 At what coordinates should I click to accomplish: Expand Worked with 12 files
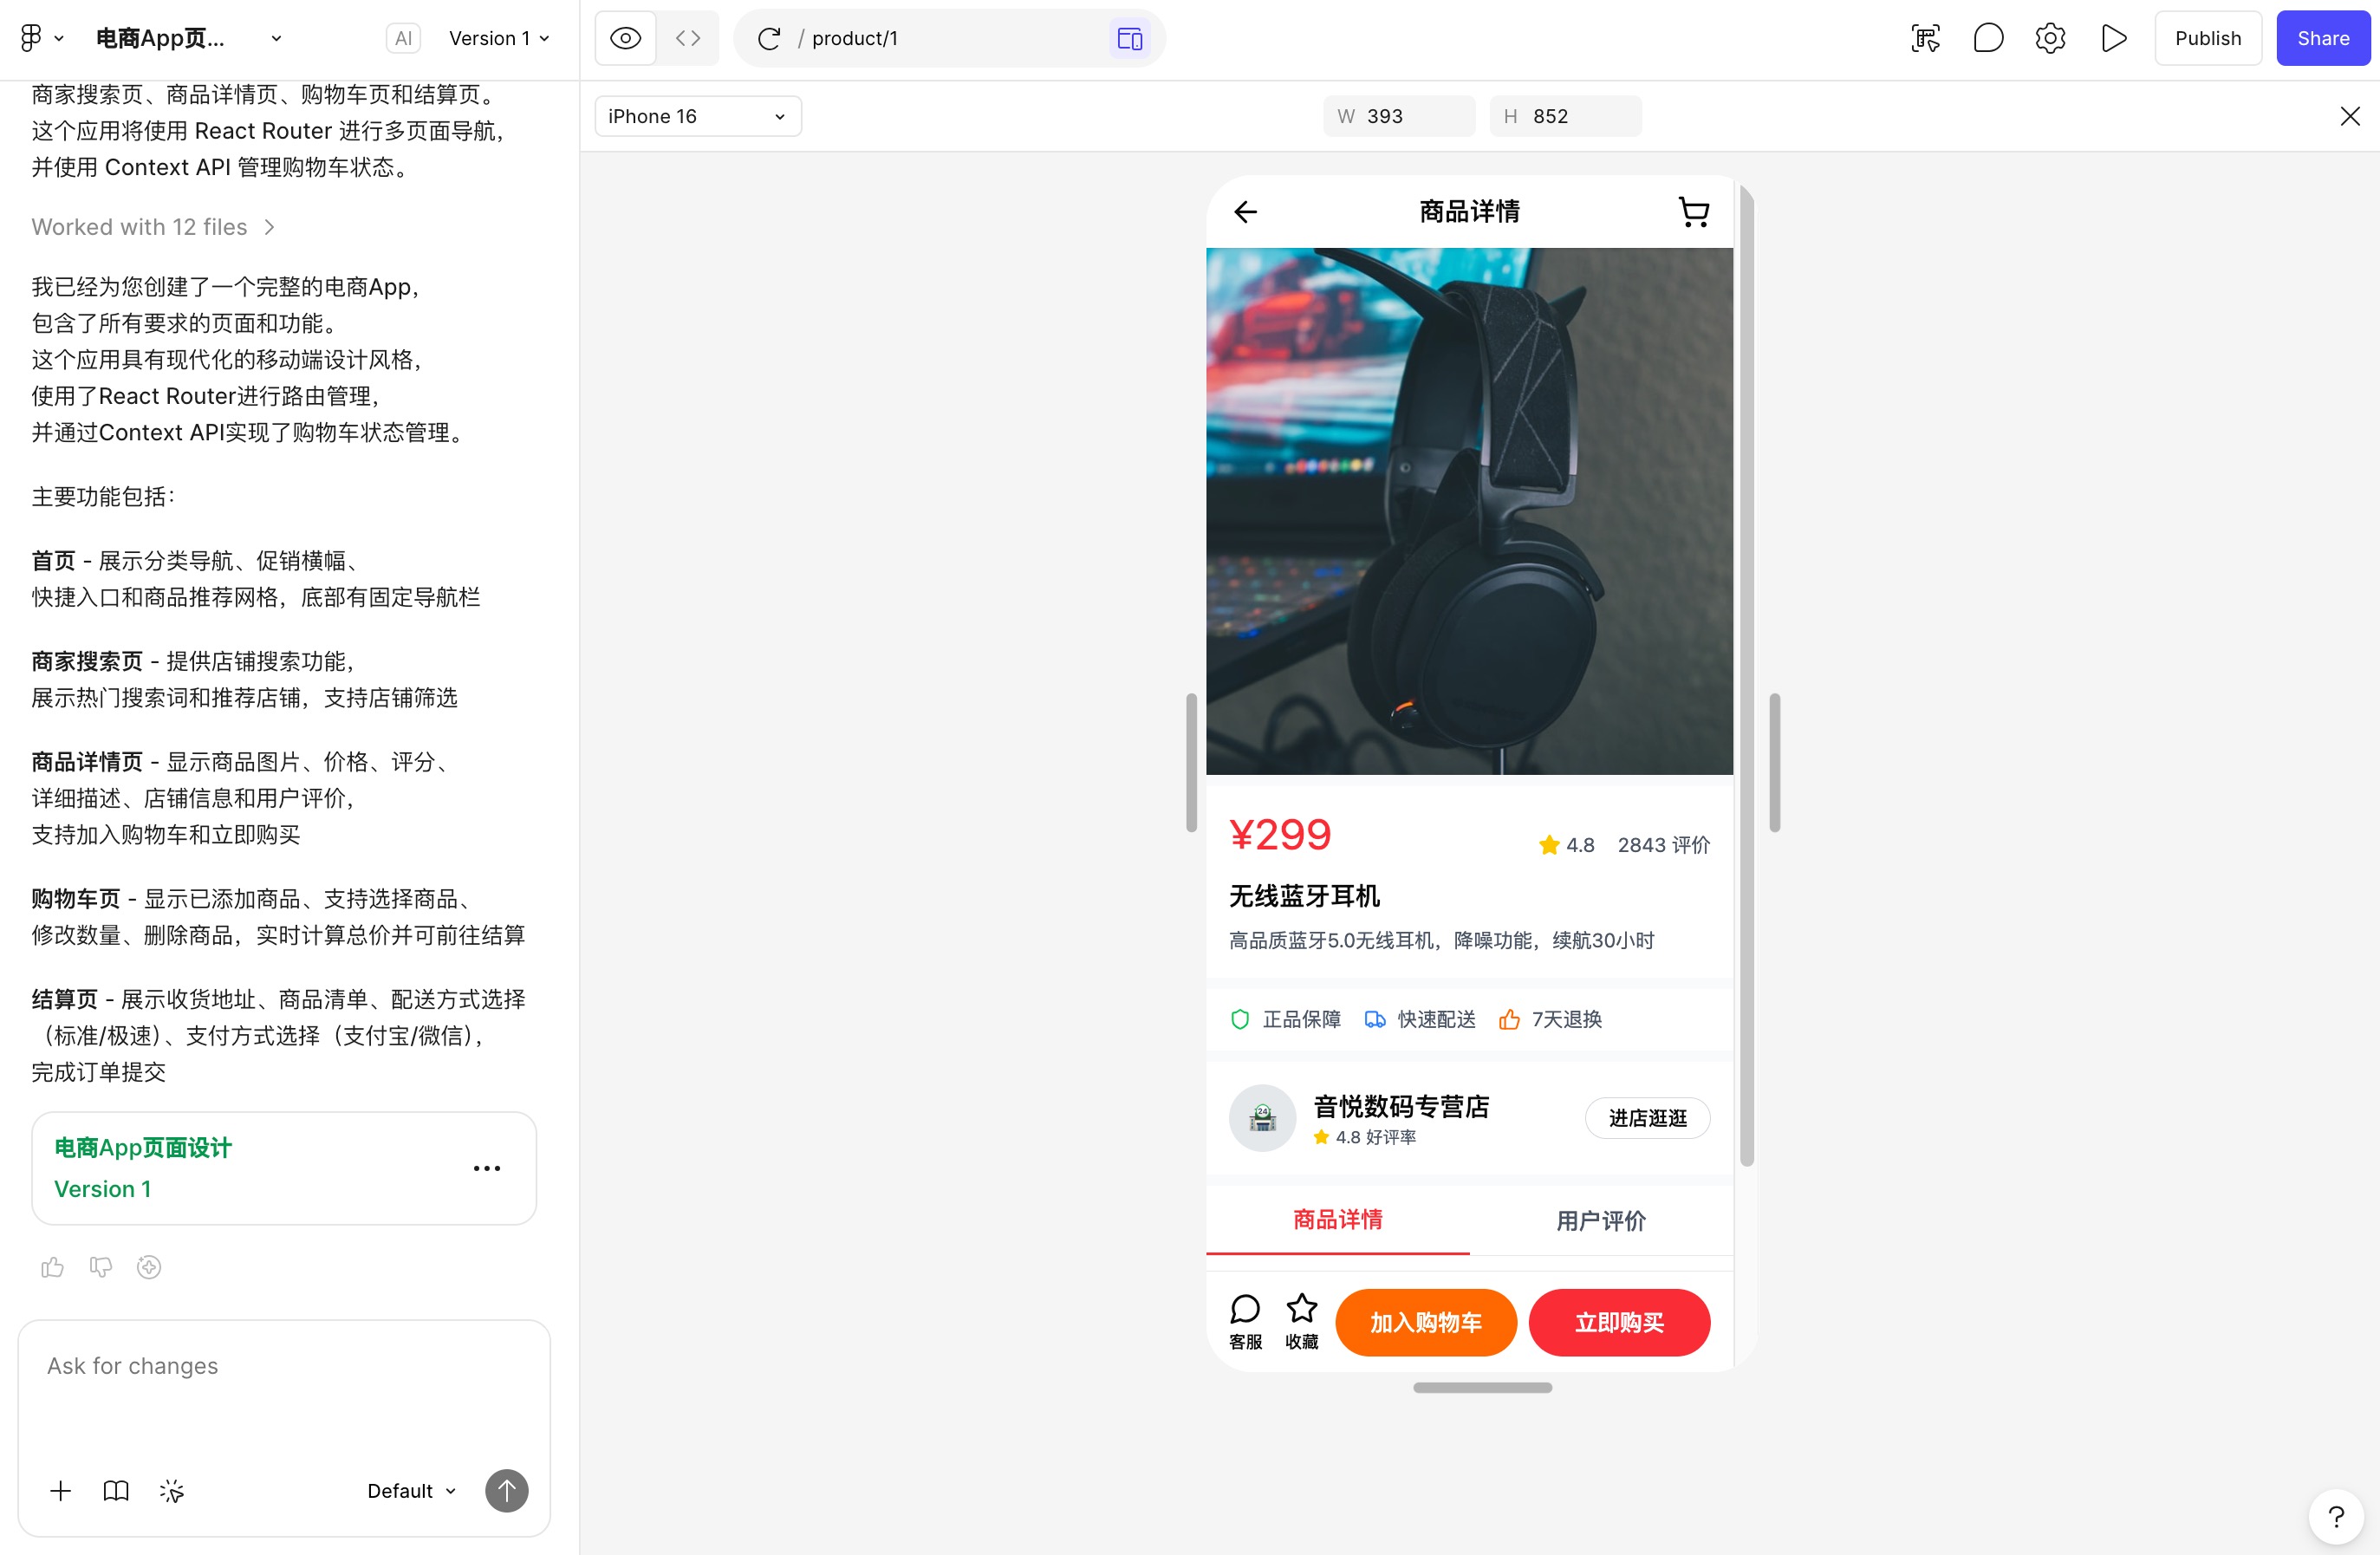click(x=153, y=227)
